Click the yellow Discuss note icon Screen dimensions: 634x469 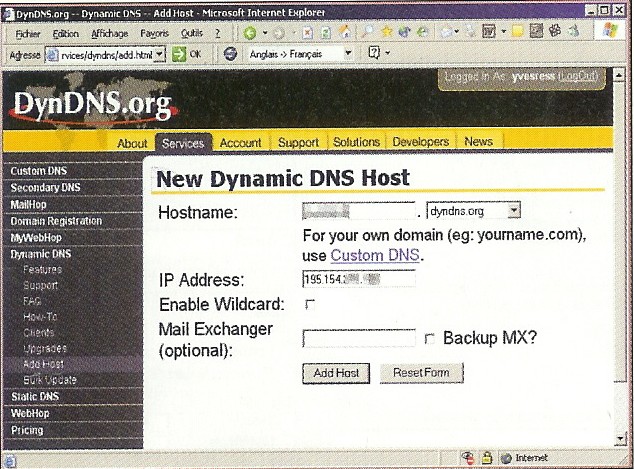click(x=518, y=31)
